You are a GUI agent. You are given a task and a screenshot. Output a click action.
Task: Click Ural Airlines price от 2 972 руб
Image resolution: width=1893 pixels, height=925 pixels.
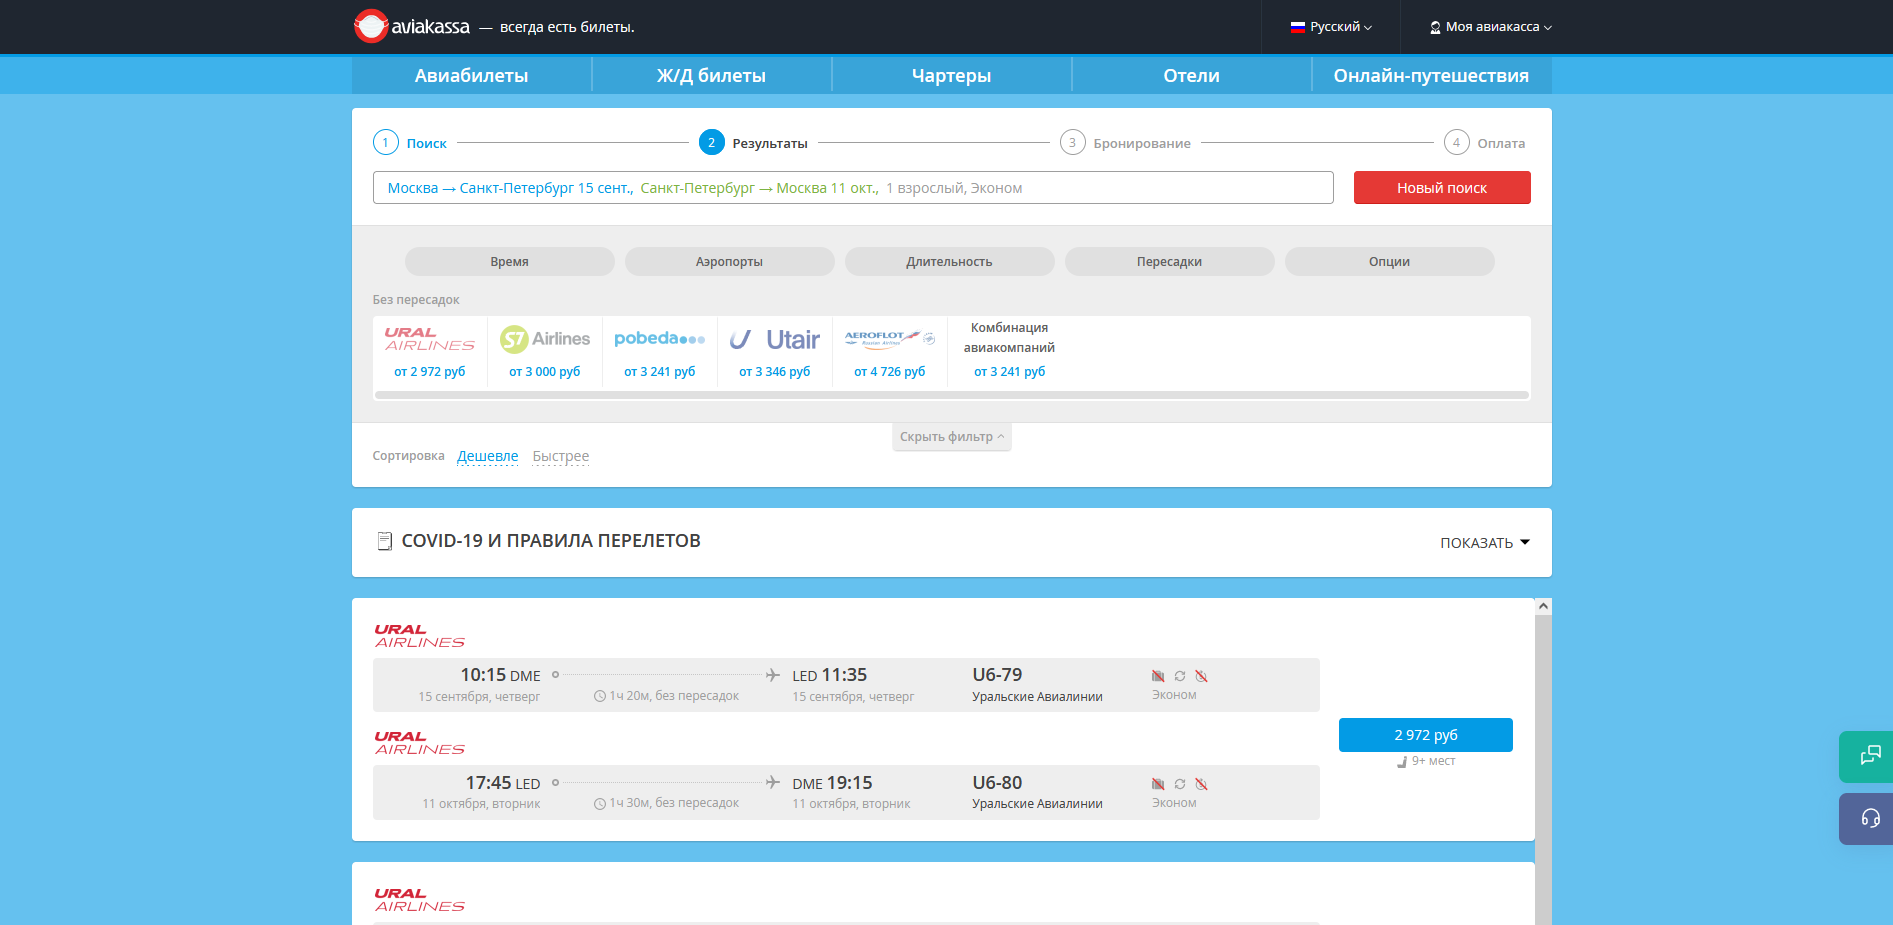430,371
